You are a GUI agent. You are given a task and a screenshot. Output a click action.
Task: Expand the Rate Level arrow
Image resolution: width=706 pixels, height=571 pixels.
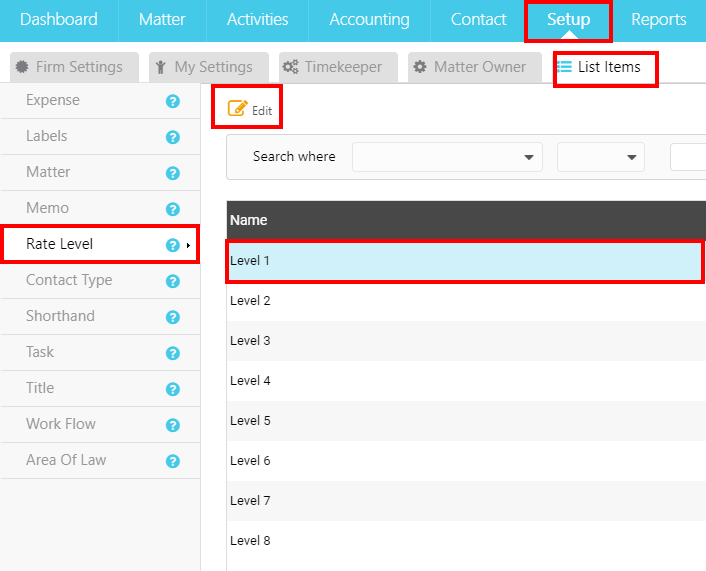188,245
